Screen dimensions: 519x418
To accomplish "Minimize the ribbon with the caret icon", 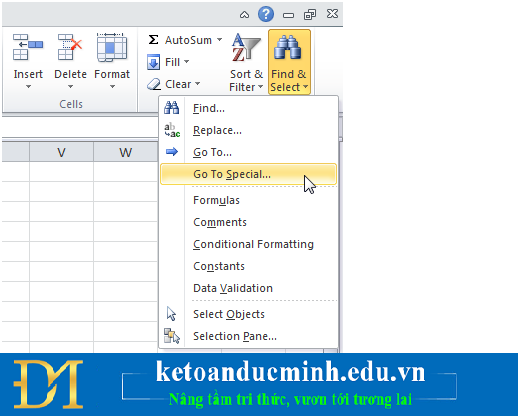I will [244, 15].
